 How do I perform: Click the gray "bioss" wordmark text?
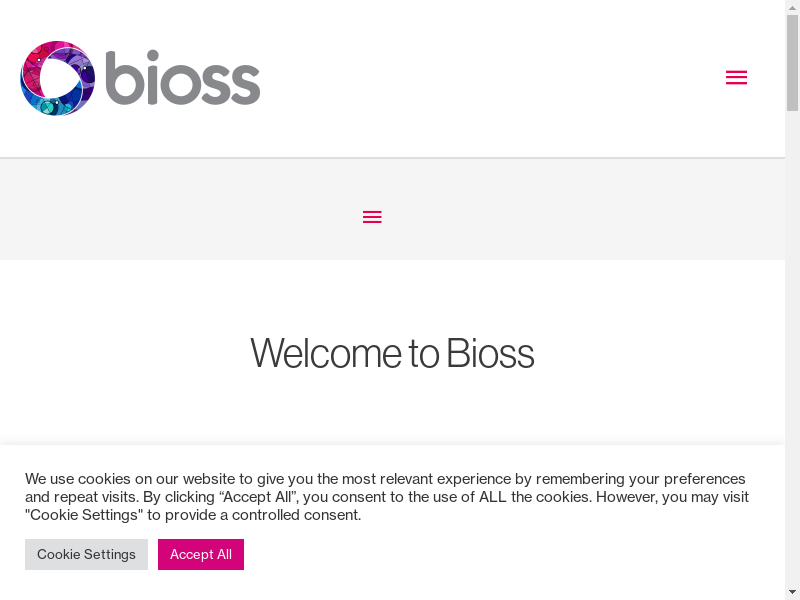click(183, 78)
